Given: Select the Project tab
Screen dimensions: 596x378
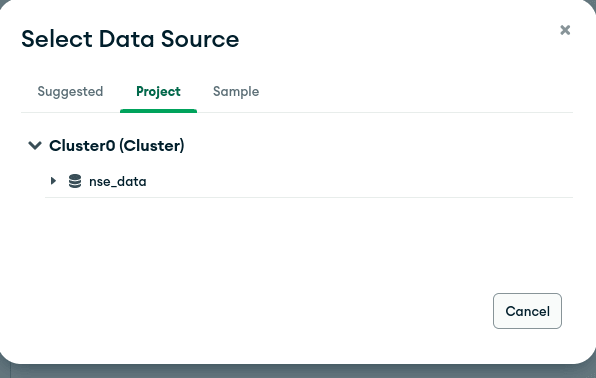Looking at the screenshot, I should pyautogui.click(x=159, y=92).
